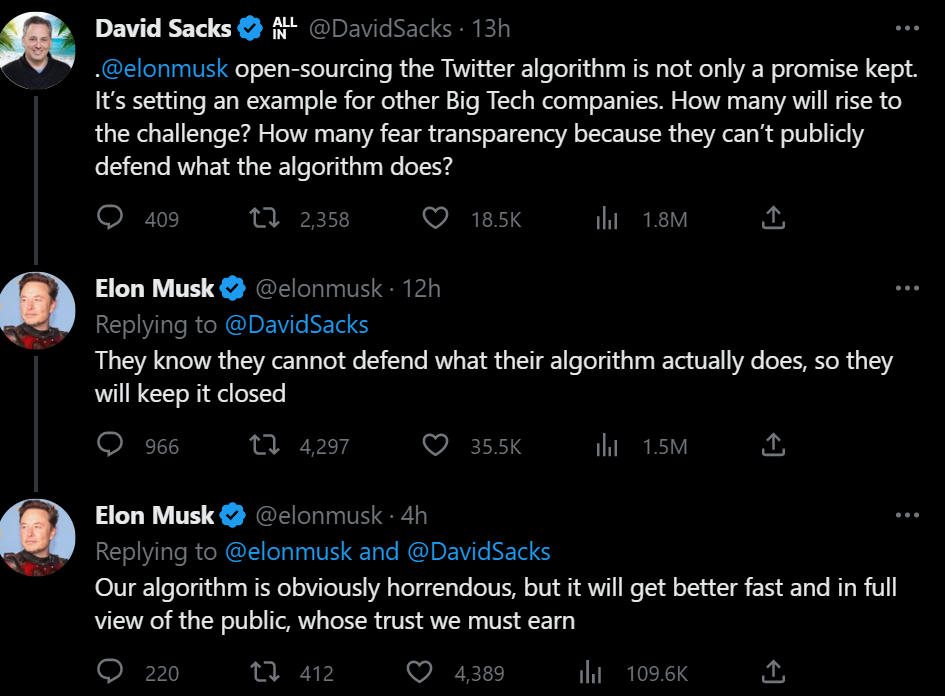Share David Sacks' tweet

773,218
